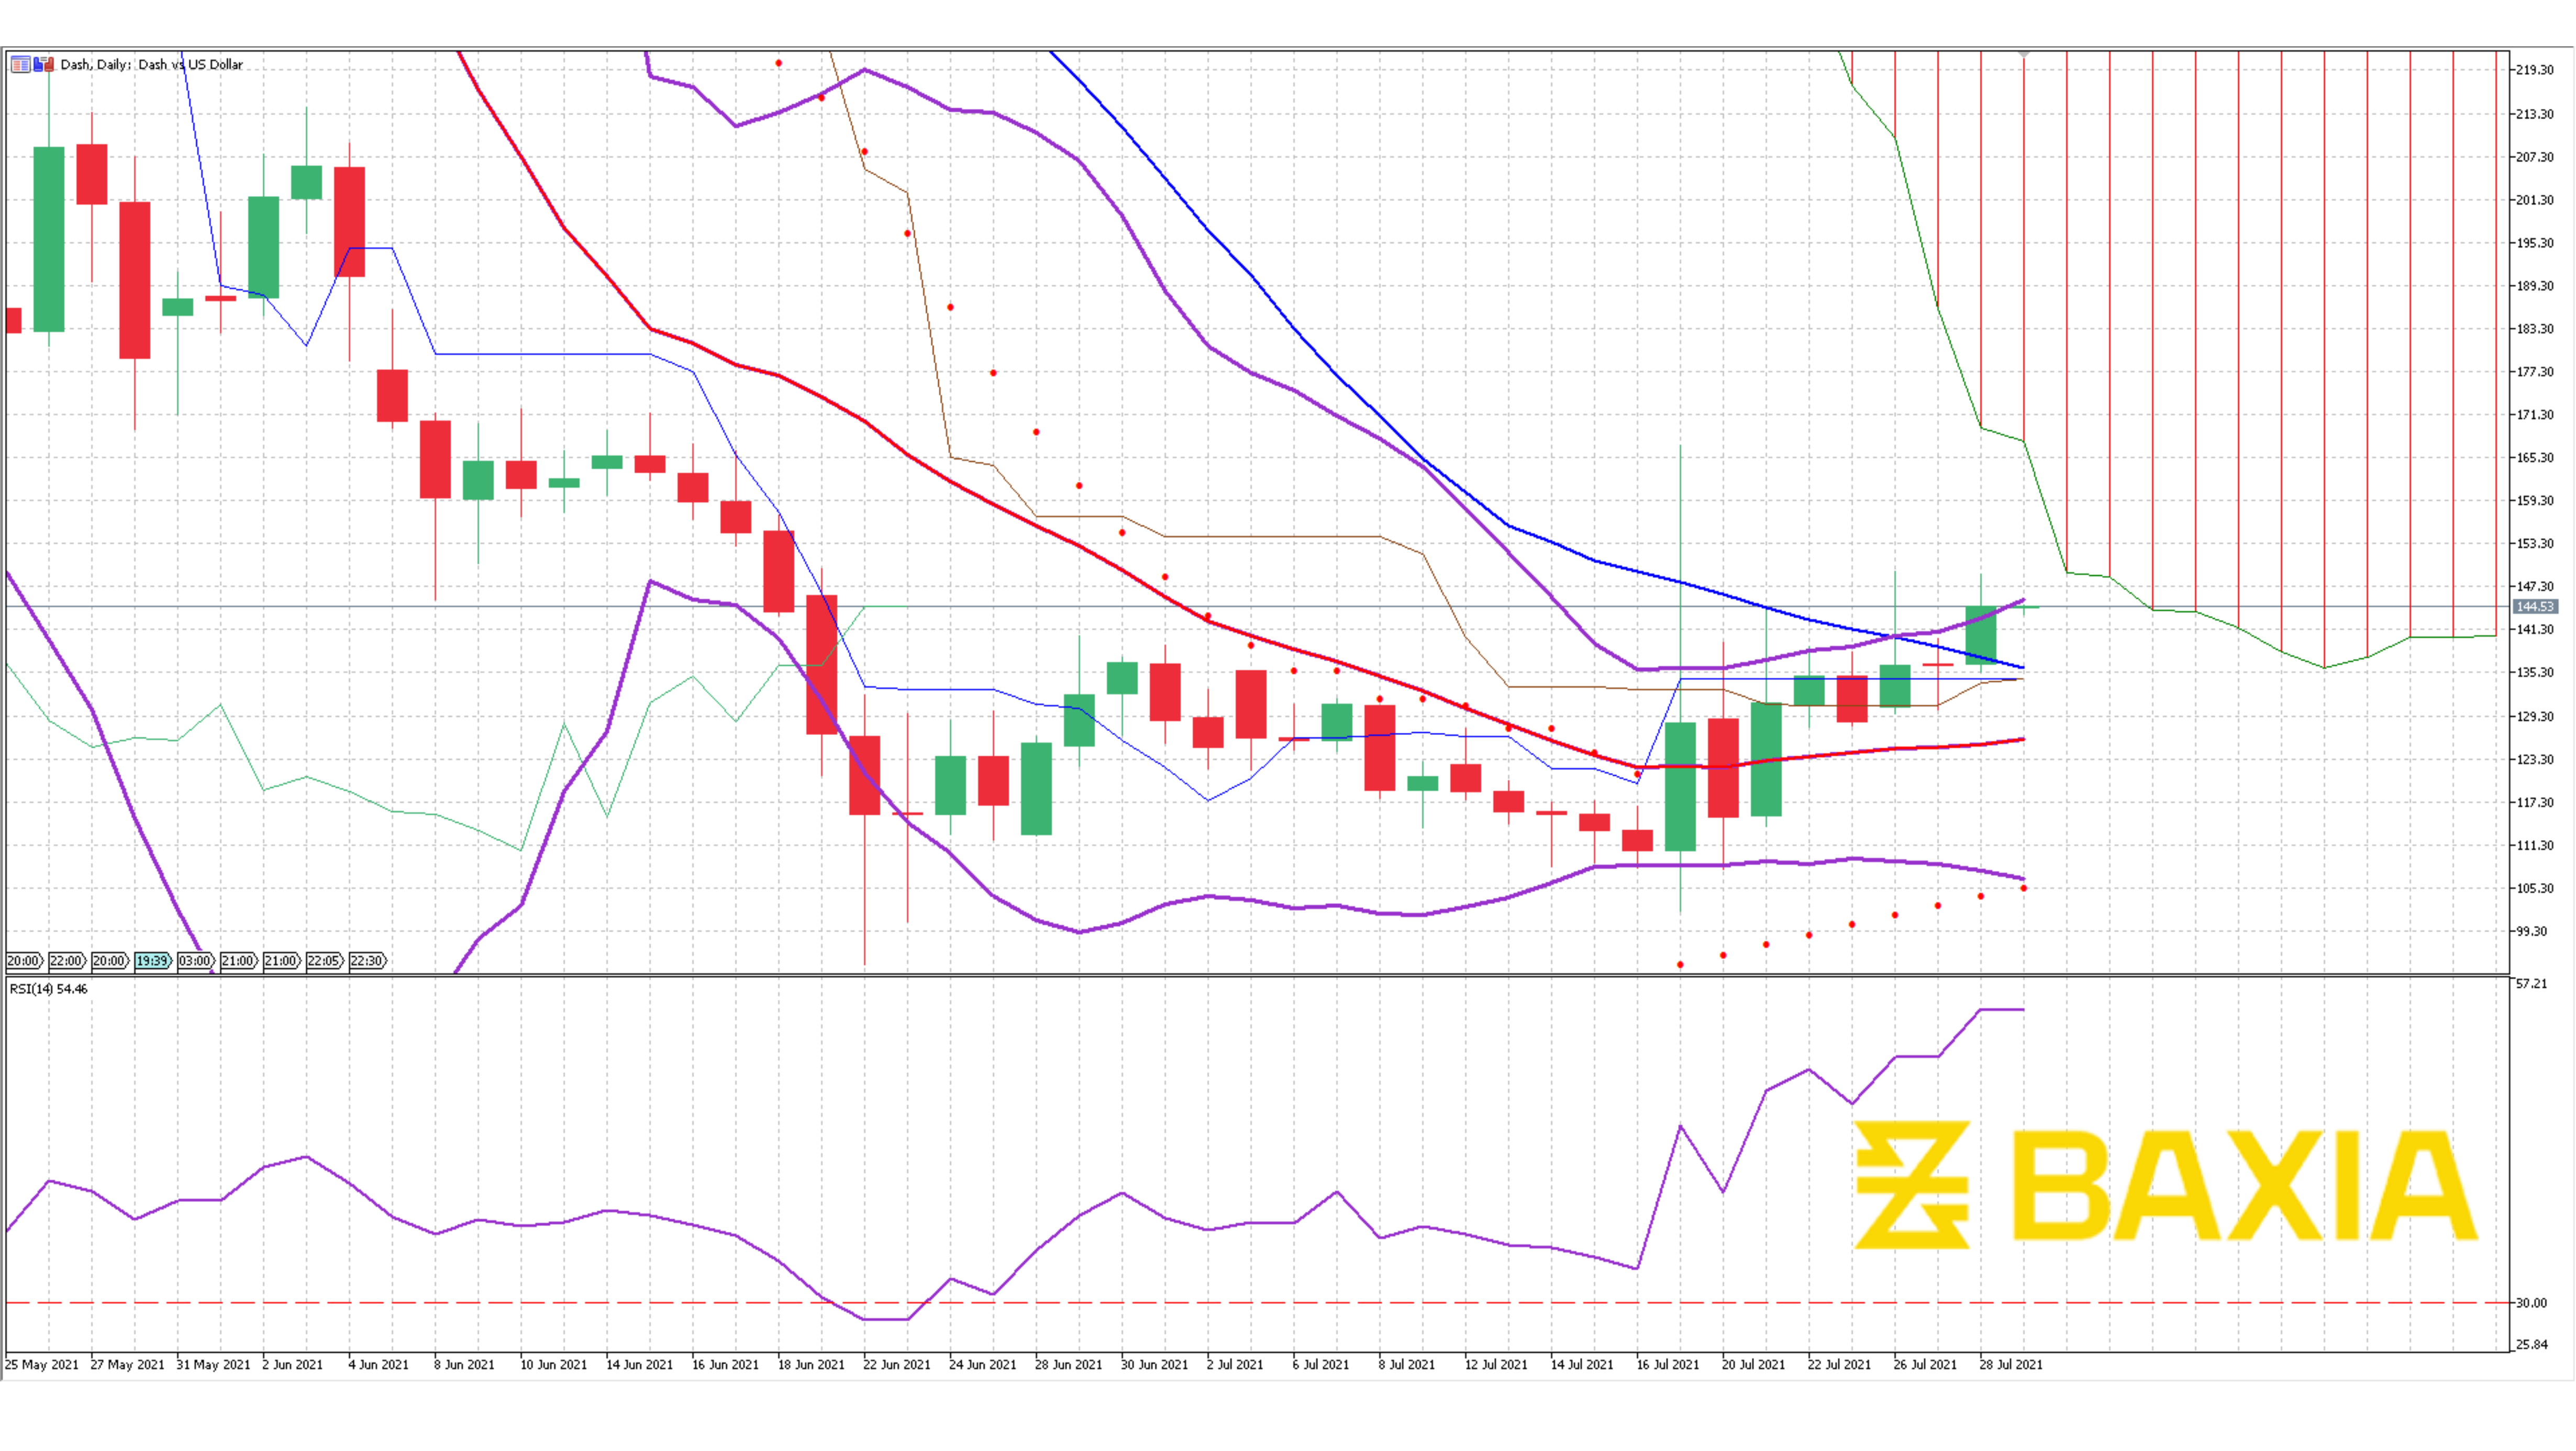Click the 03:00 event time marker
This screenshot has width=2576, height=1451.
(195, 961)
